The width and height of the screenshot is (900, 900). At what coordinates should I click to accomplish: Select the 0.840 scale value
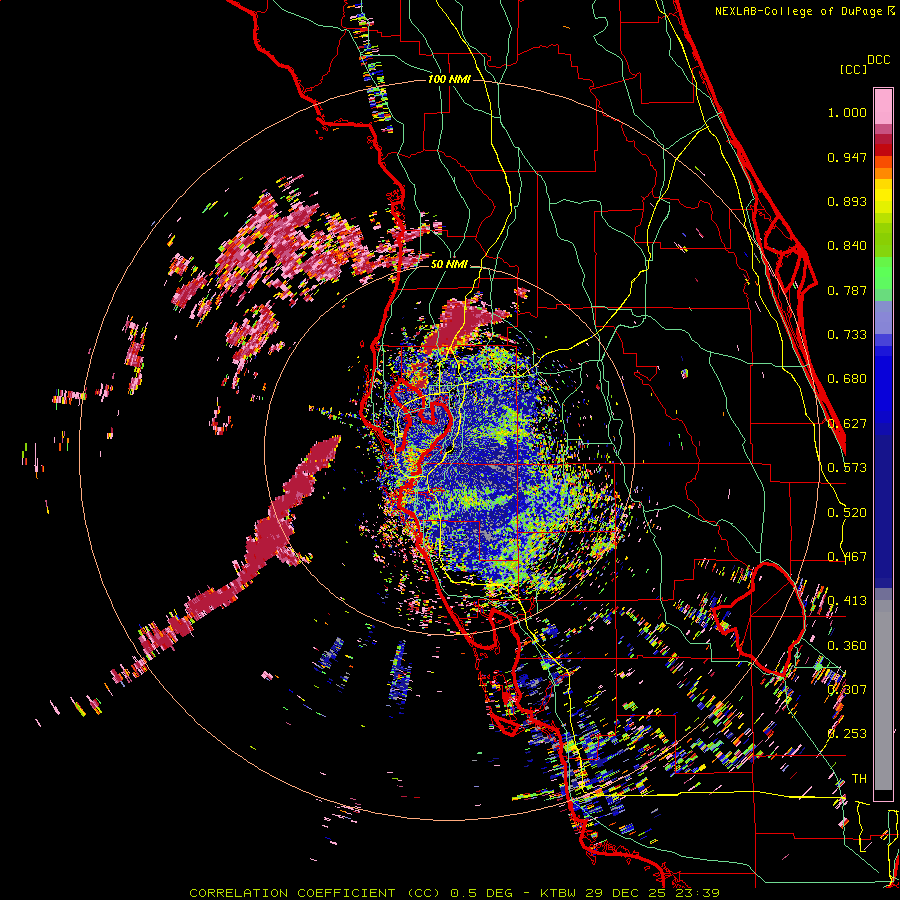[847, 246]
